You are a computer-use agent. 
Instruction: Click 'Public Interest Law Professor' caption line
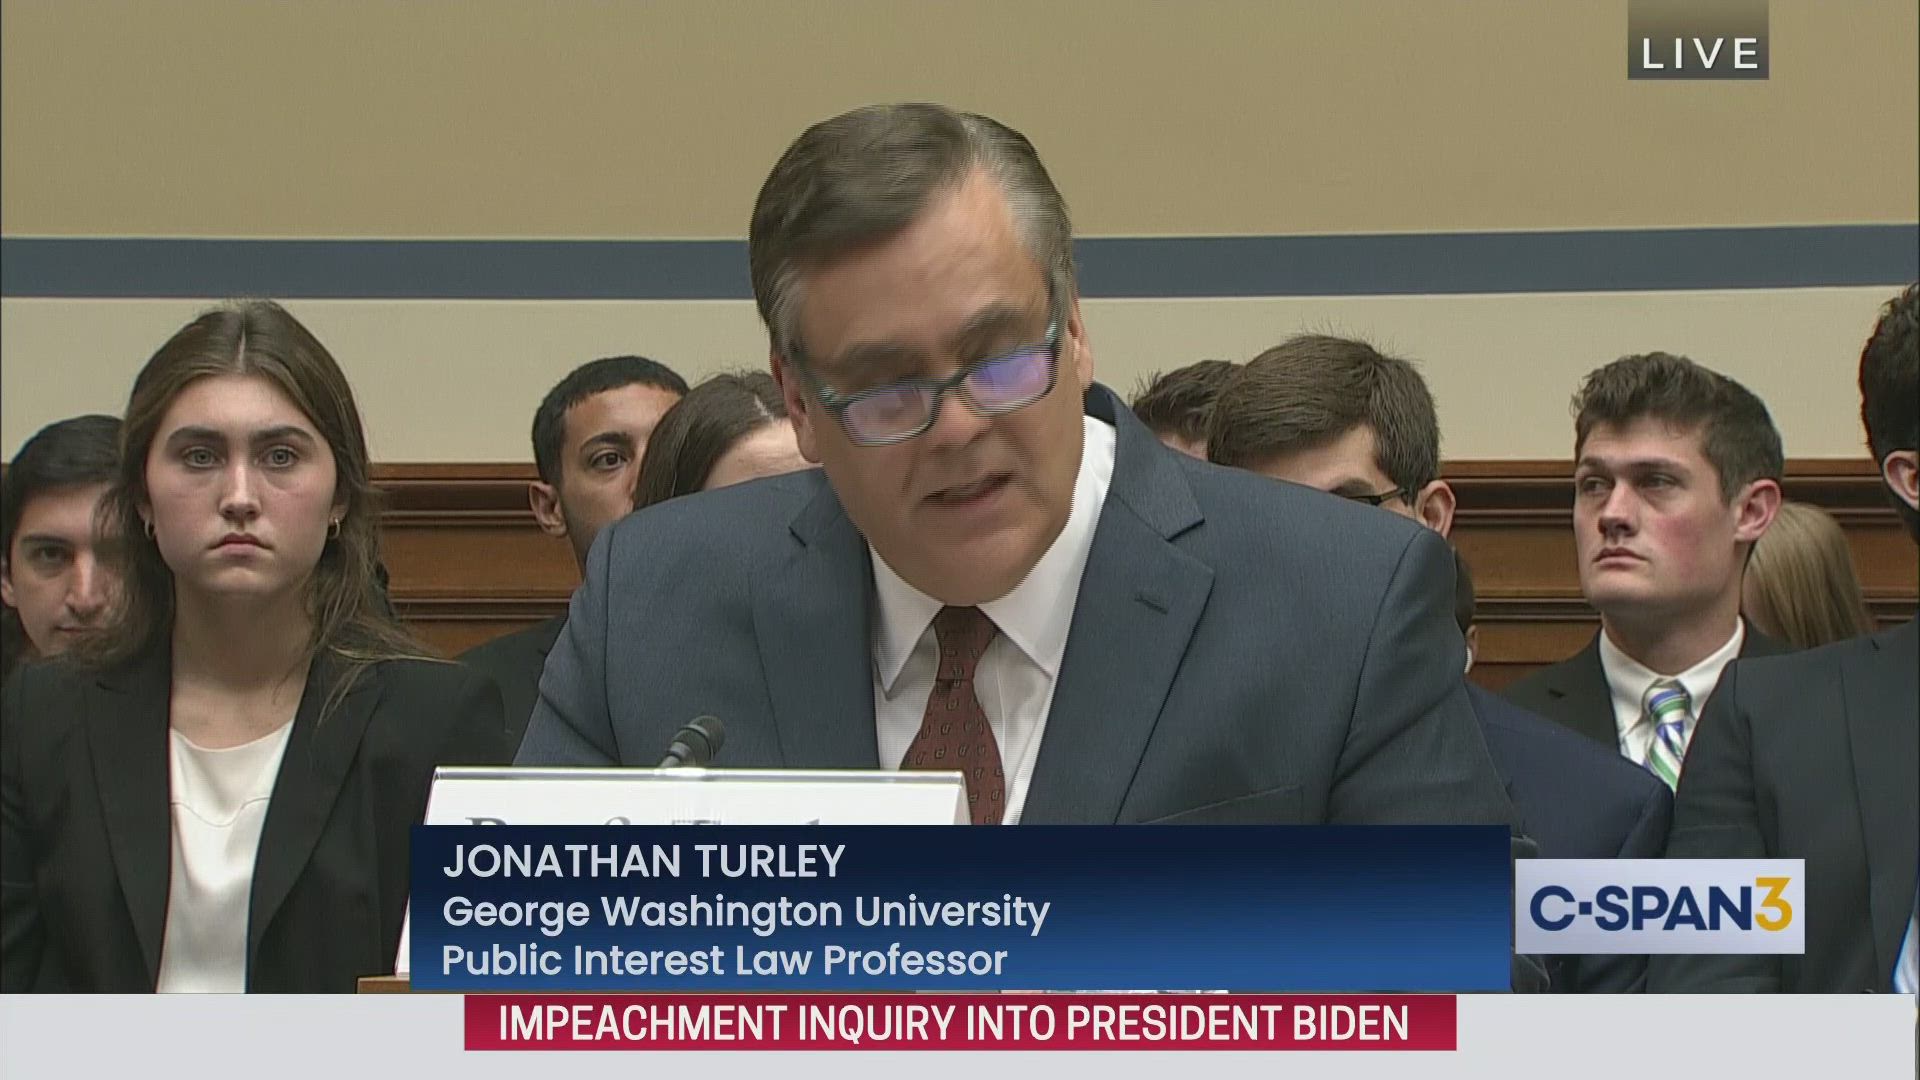(724, 960)
